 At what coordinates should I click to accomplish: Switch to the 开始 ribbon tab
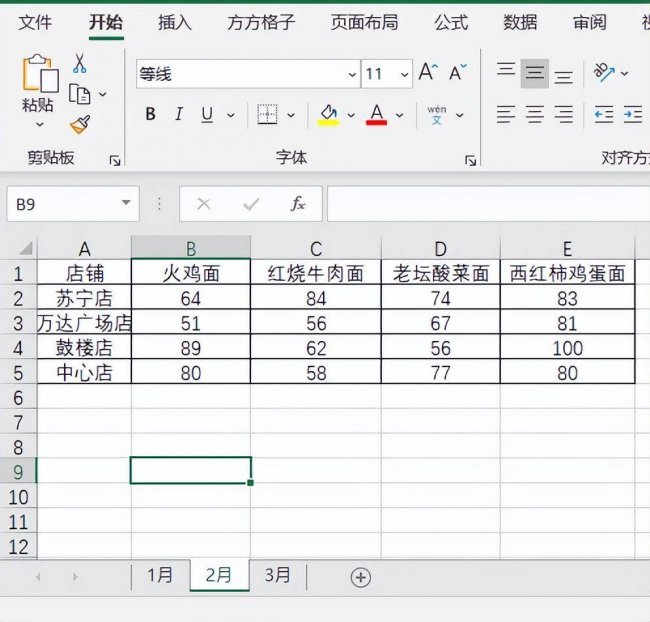click(106, 22)
